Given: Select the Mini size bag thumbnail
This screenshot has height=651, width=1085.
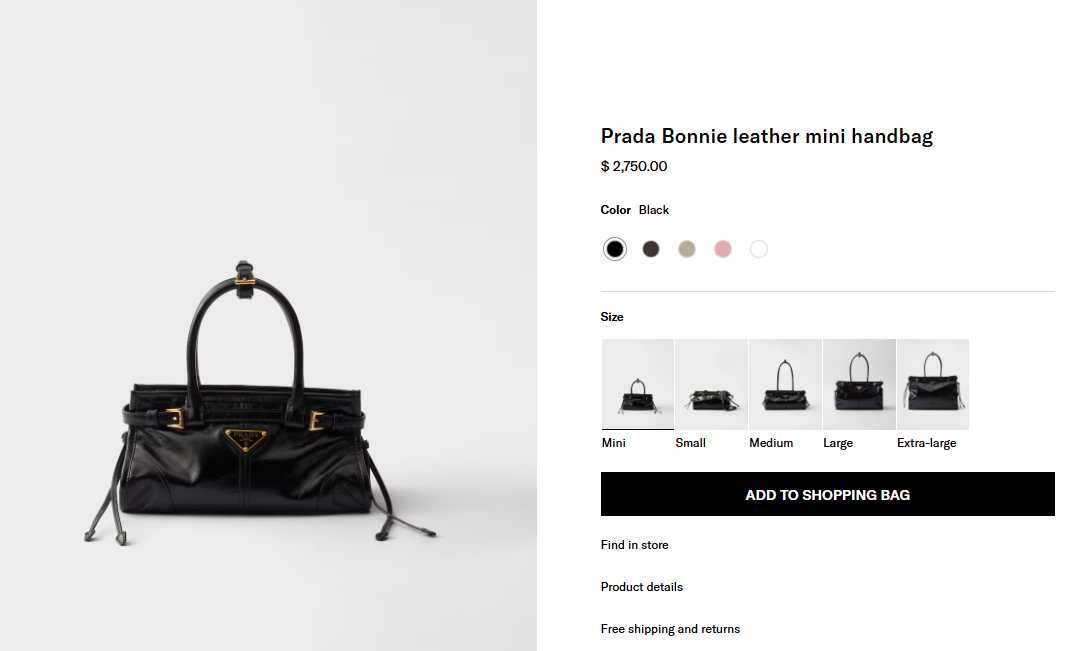Looking at the screenshot, I should pyautogui.click(x=637, y=384).
